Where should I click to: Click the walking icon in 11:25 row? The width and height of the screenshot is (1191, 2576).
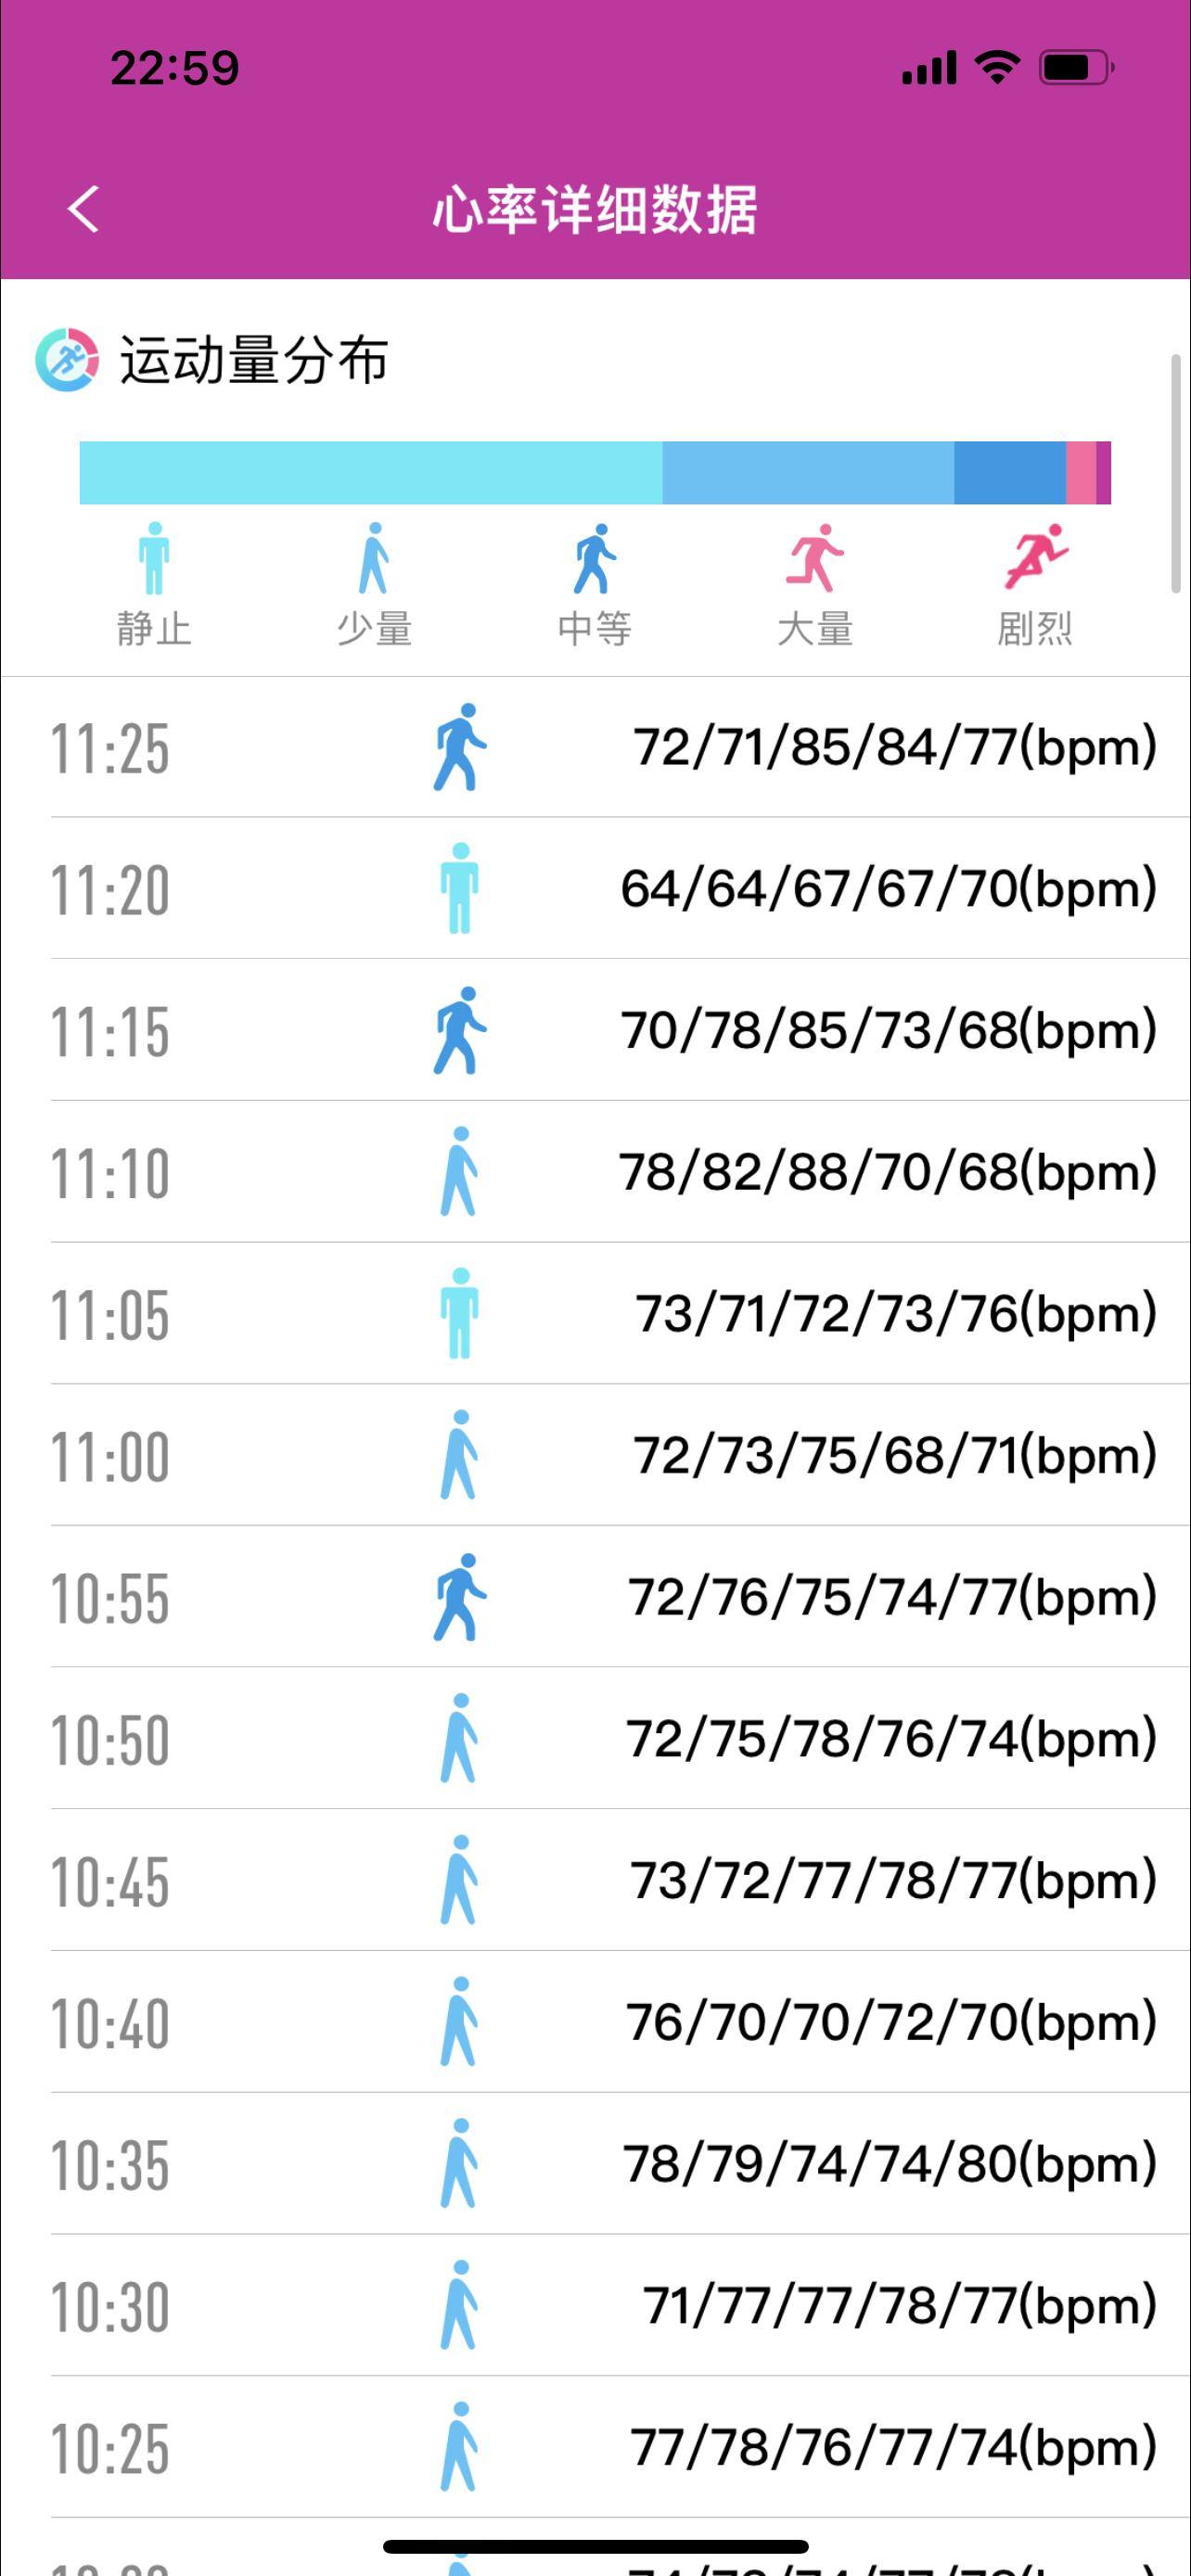point(459,747)
